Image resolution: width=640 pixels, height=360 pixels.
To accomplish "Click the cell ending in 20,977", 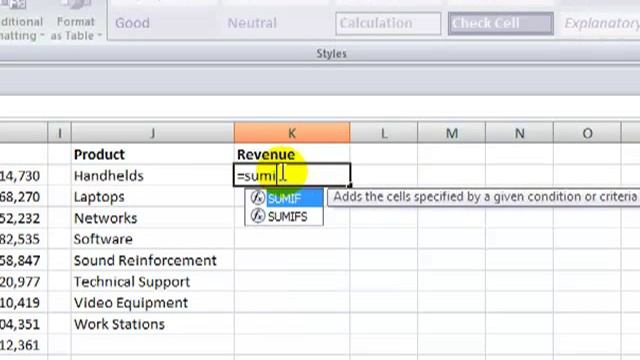I will (23, 282).
